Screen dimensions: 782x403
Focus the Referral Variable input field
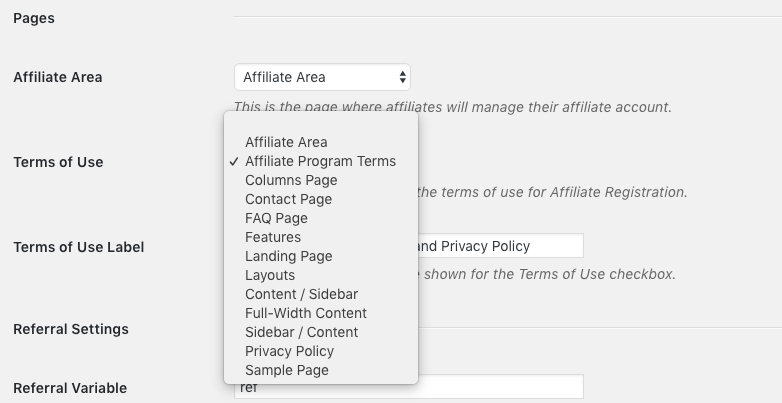tap(500, 387)
